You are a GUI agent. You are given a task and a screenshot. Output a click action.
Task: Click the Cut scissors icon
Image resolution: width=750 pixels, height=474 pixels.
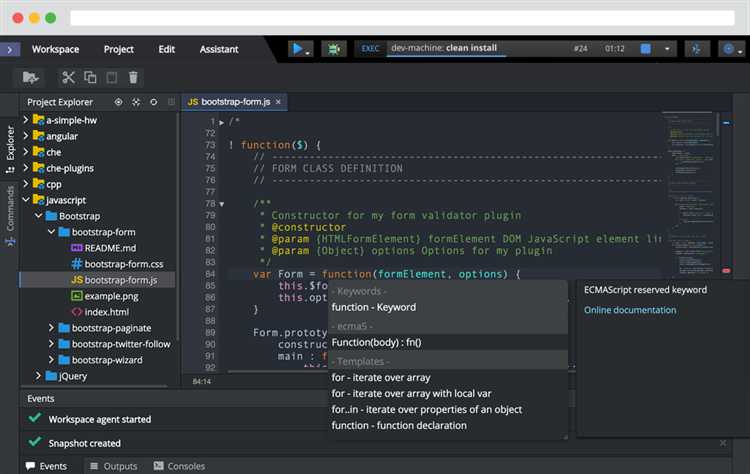[68, 77]
